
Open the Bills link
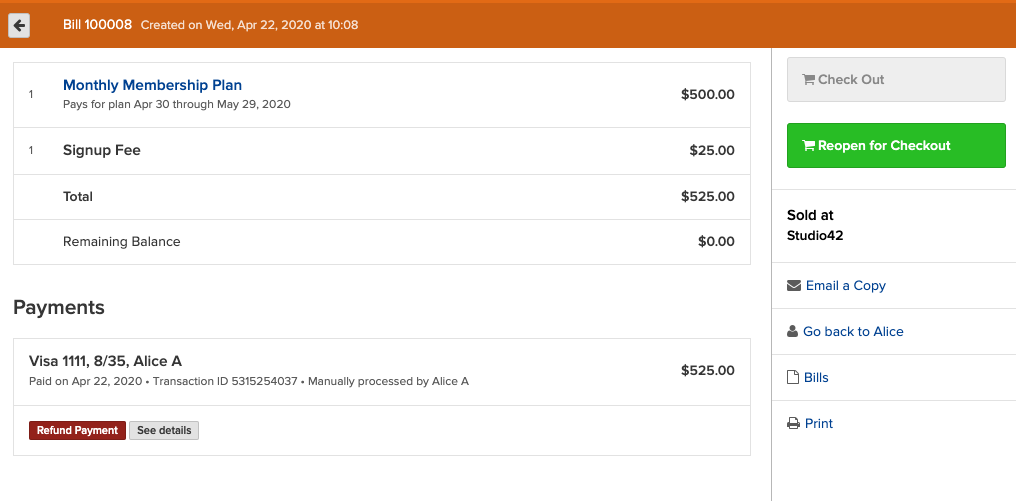coord(816,378)
